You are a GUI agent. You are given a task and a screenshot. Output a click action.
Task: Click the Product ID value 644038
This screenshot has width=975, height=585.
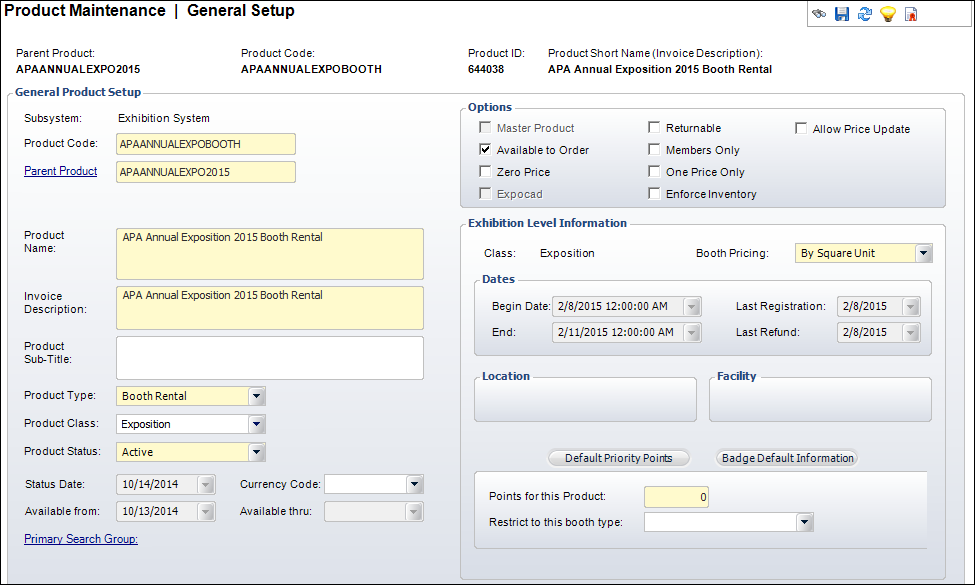coord(486,70)
